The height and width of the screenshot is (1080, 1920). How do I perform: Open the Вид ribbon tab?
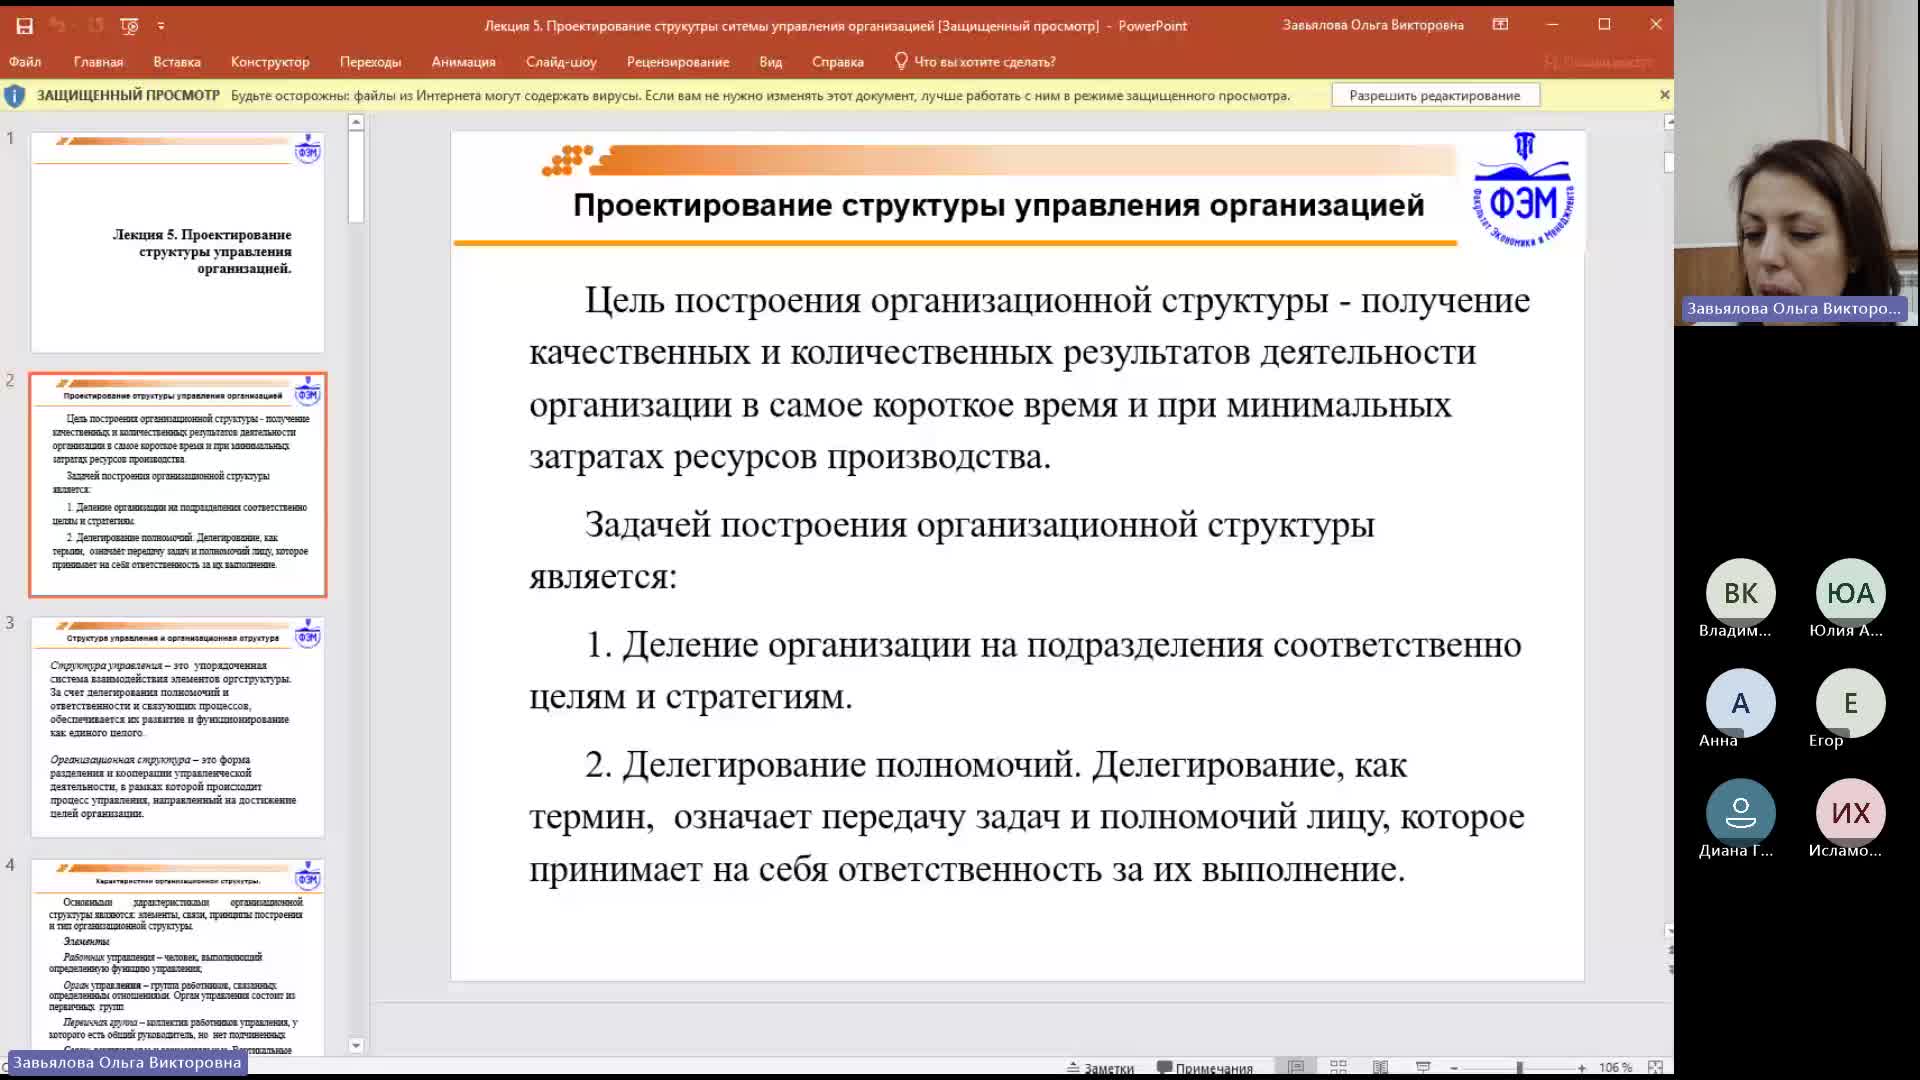click(770, 62)
